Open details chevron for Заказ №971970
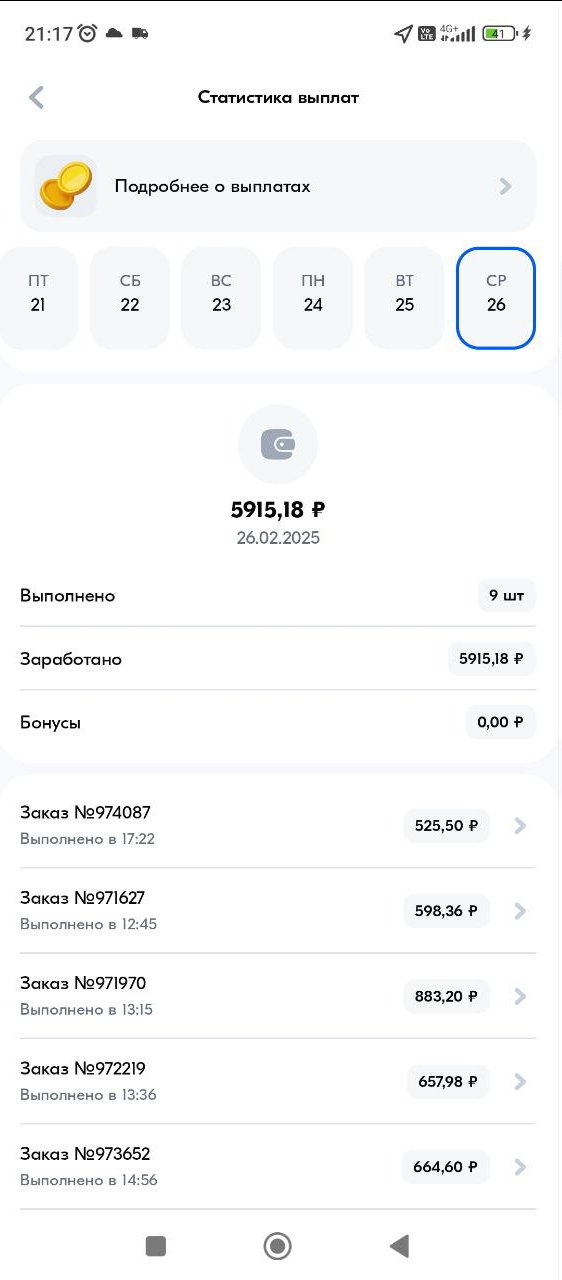 pos(520,996)
